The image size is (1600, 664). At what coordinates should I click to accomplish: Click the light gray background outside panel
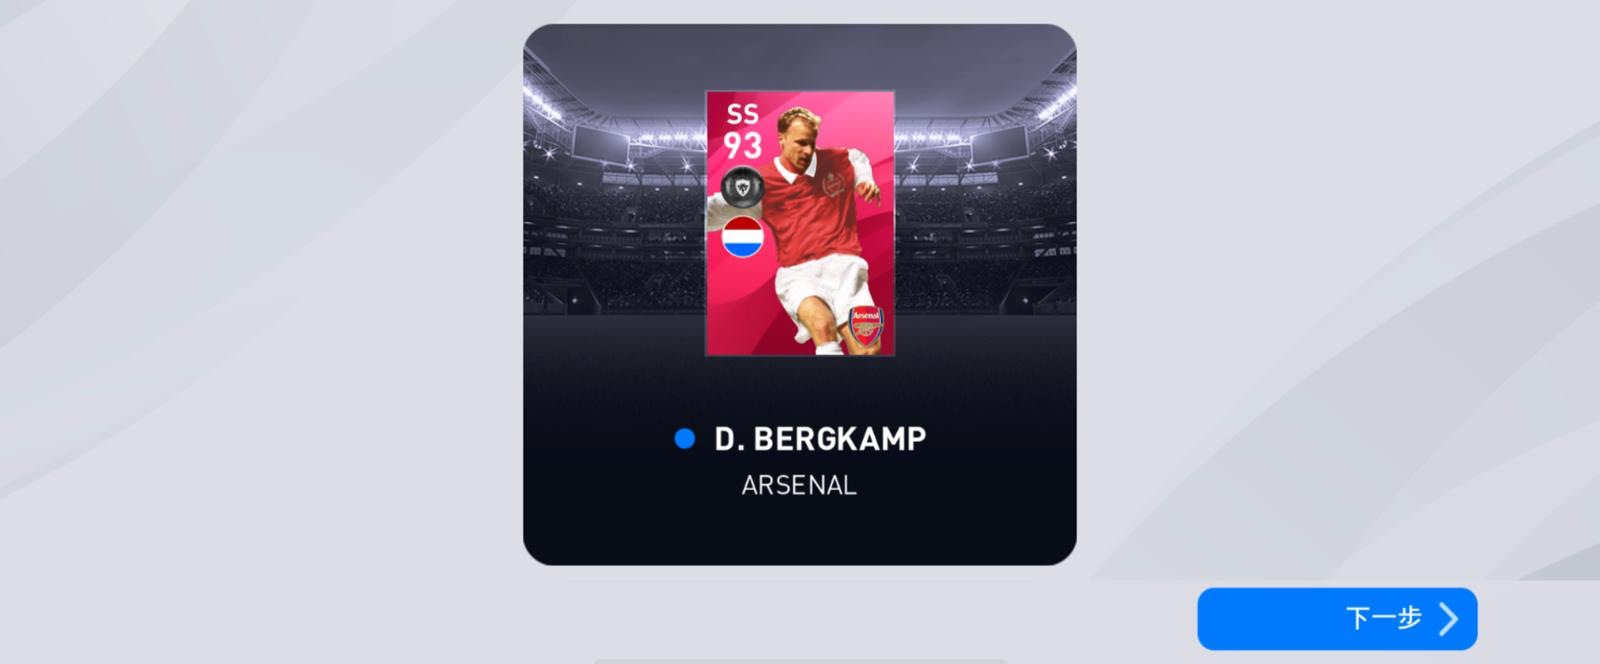click(260, 330)
